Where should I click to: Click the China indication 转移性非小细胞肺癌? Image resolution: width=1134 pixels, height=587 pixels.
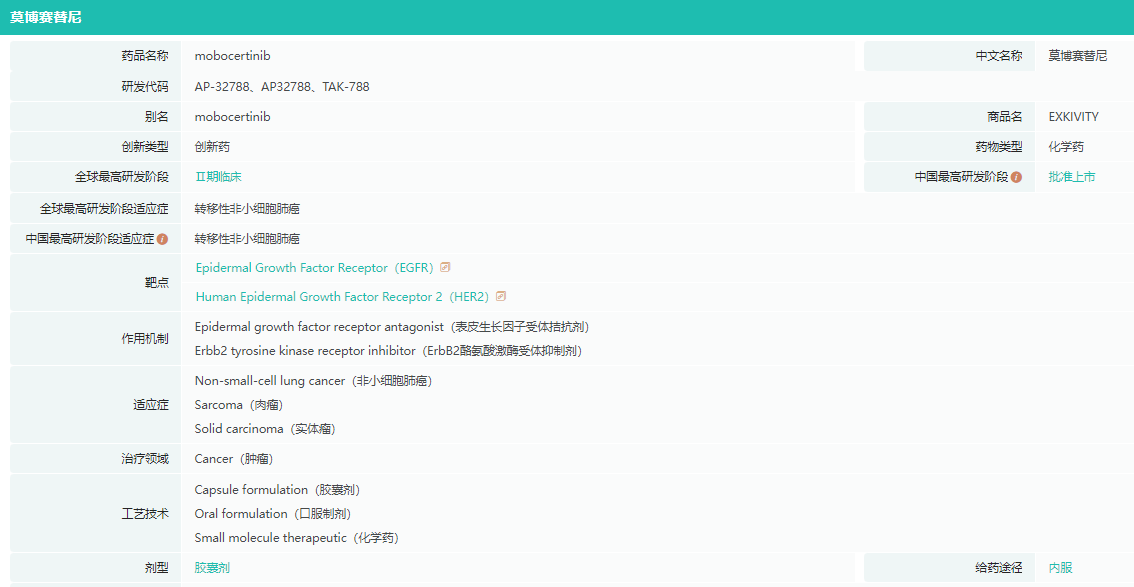click(247, 239)
